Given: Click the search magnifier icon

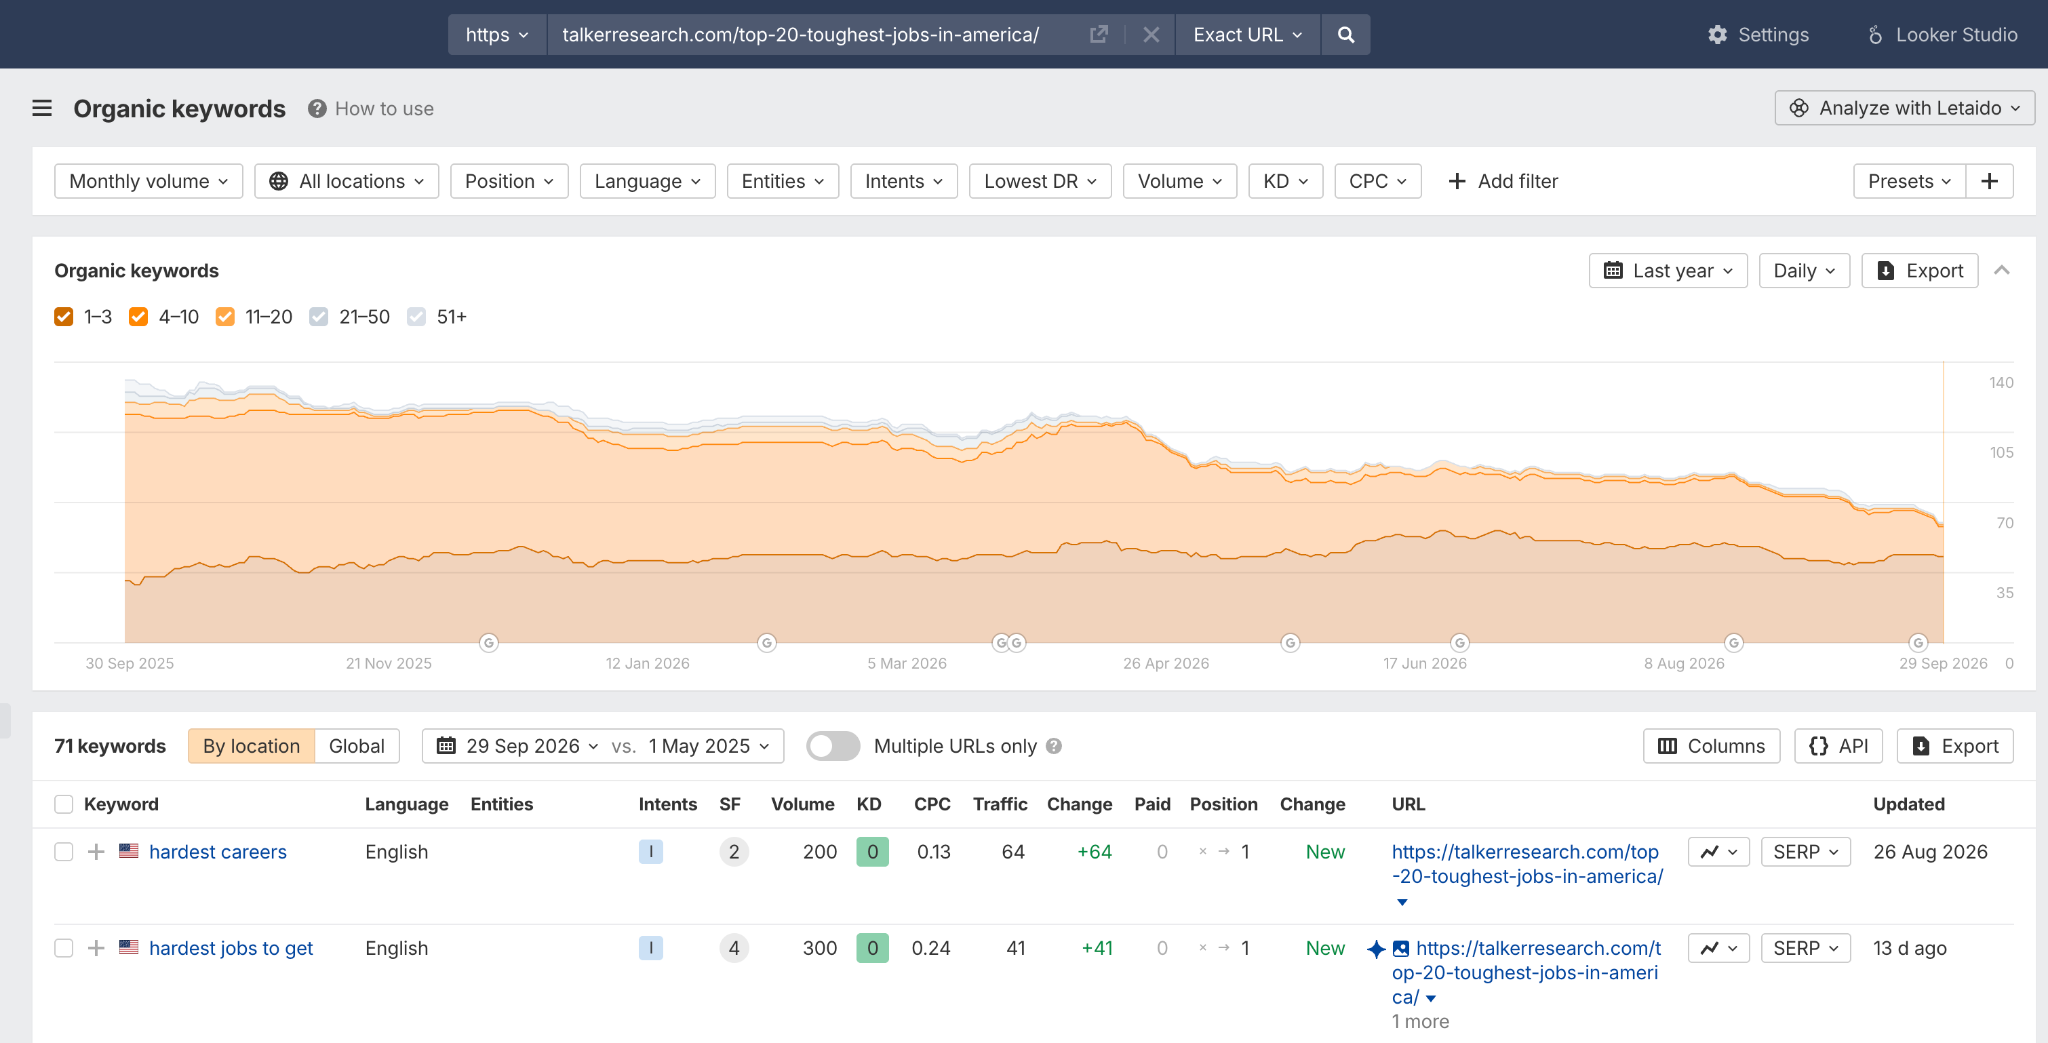Looking at the screenshot, I should pos(1346,35).
